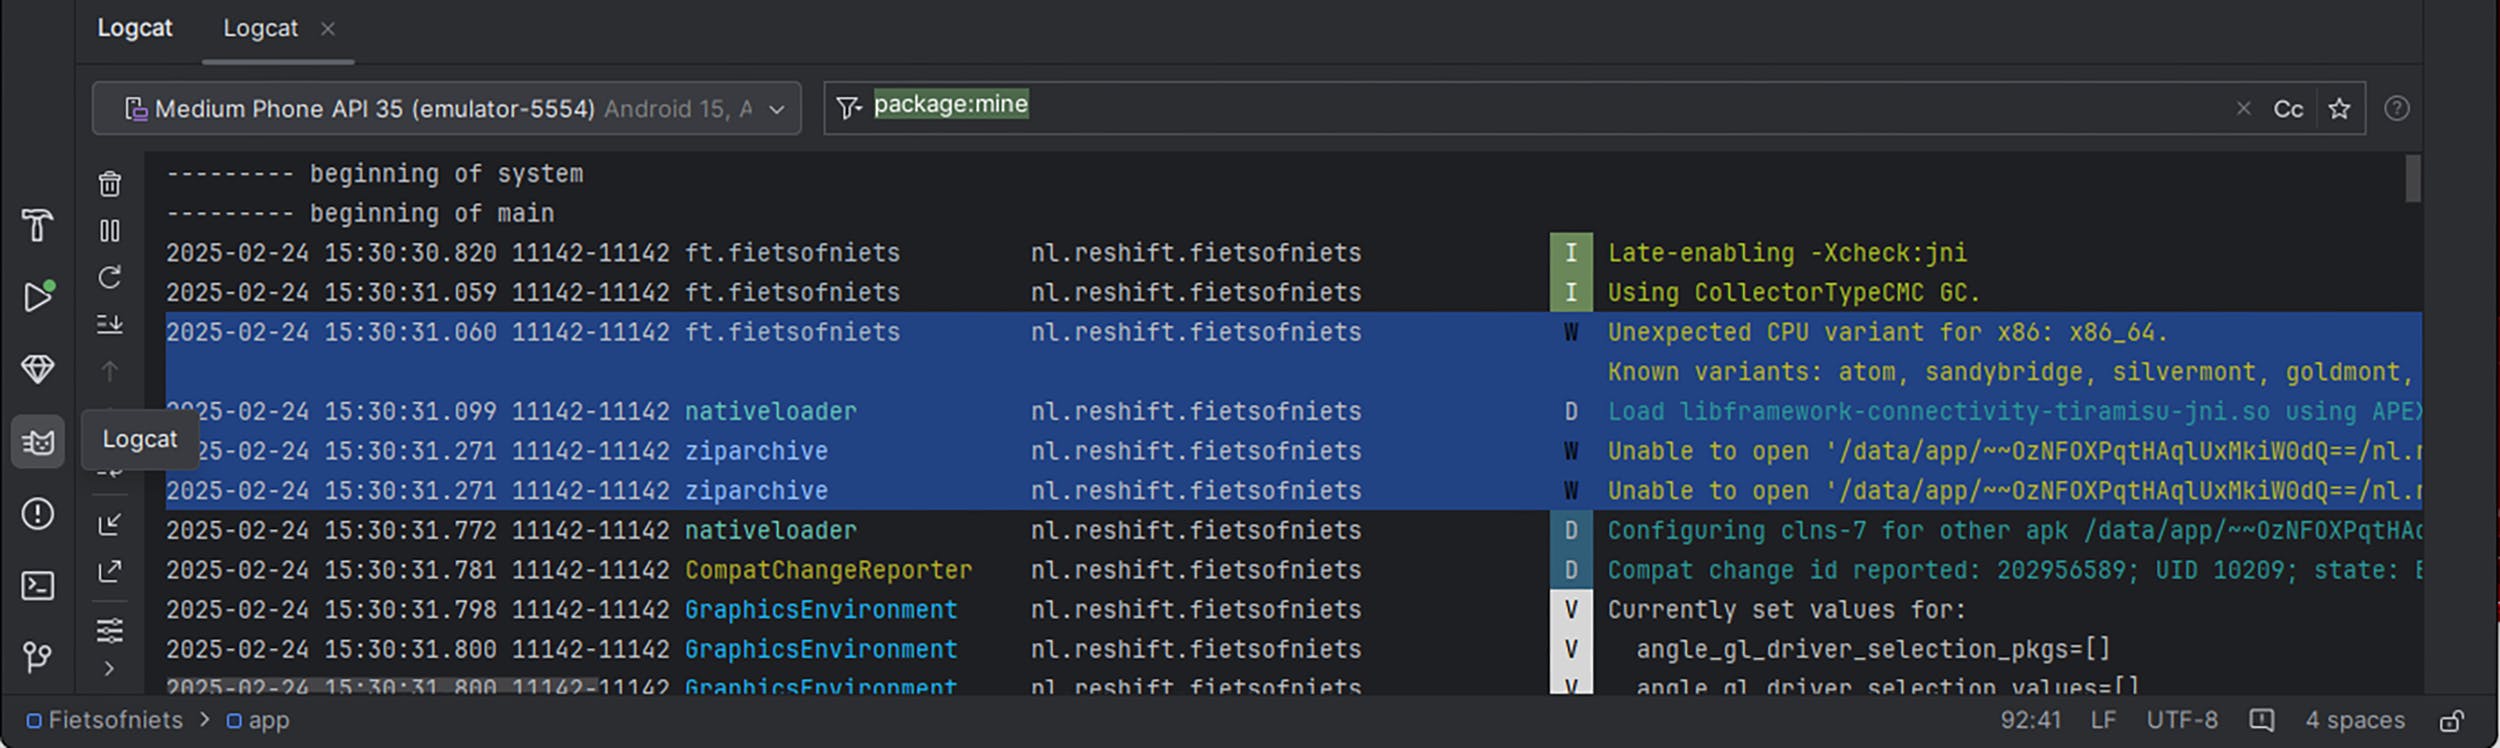The height and width of the screenshot is (748, 2500).
Task: Open the Terminal tool window
Action: pyautogui.click(x=37, y=586)
